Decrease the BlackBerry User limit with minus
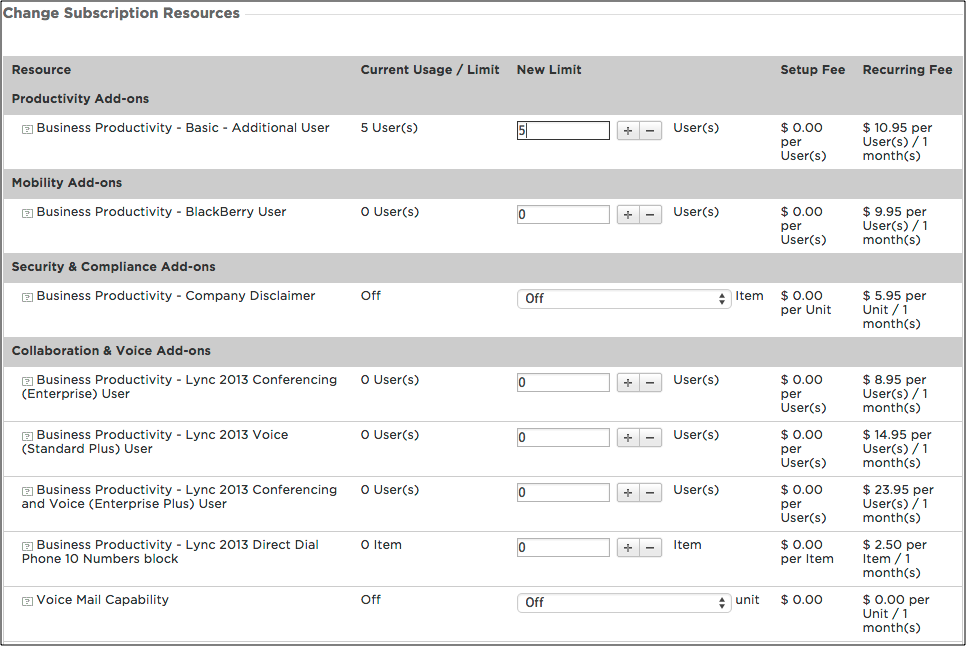The width and height of the screenshot is (966, 646). [x=650, y=215]
